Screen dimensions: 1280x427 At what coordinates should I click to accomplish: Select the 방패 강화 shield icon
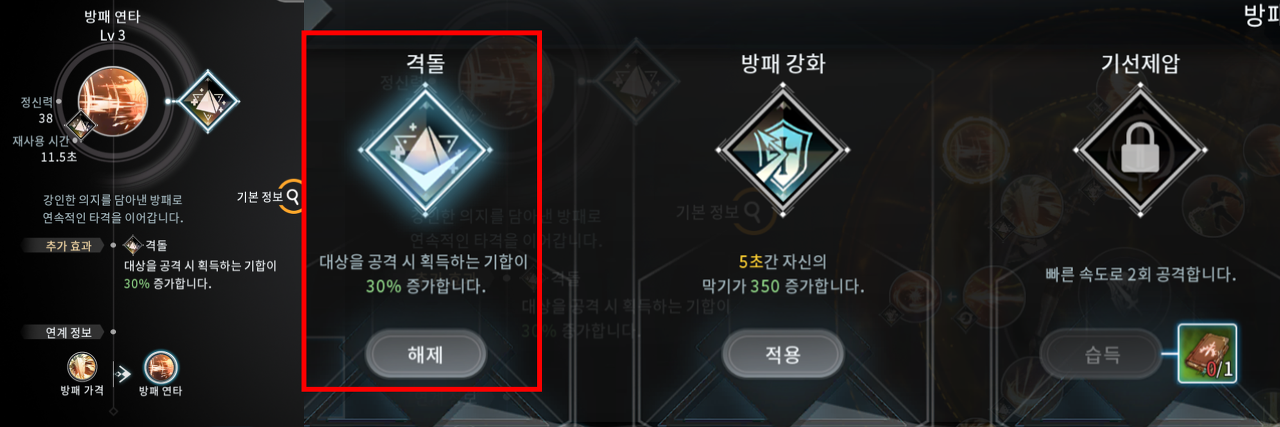[782, 153]
